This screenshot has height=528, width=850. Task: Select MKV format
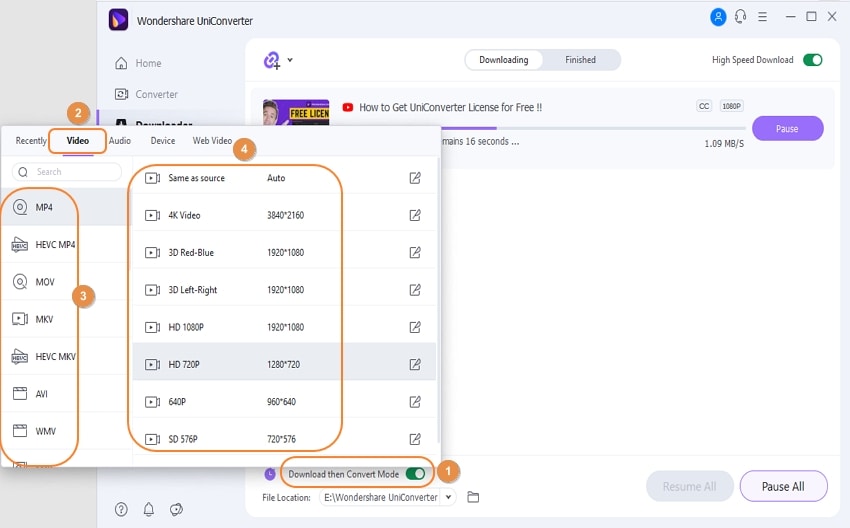click(x=65, y=319)
